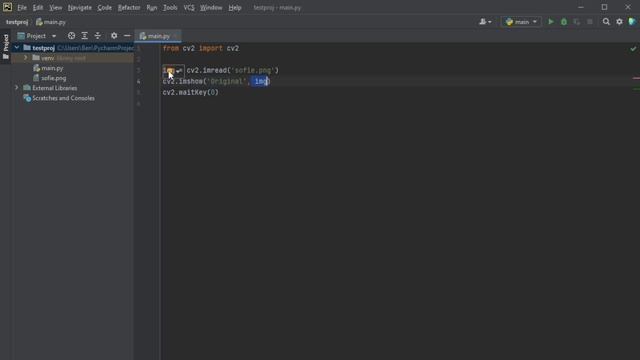Open the user account icon menu
The image size is (640, 360).
coord(485,22)
